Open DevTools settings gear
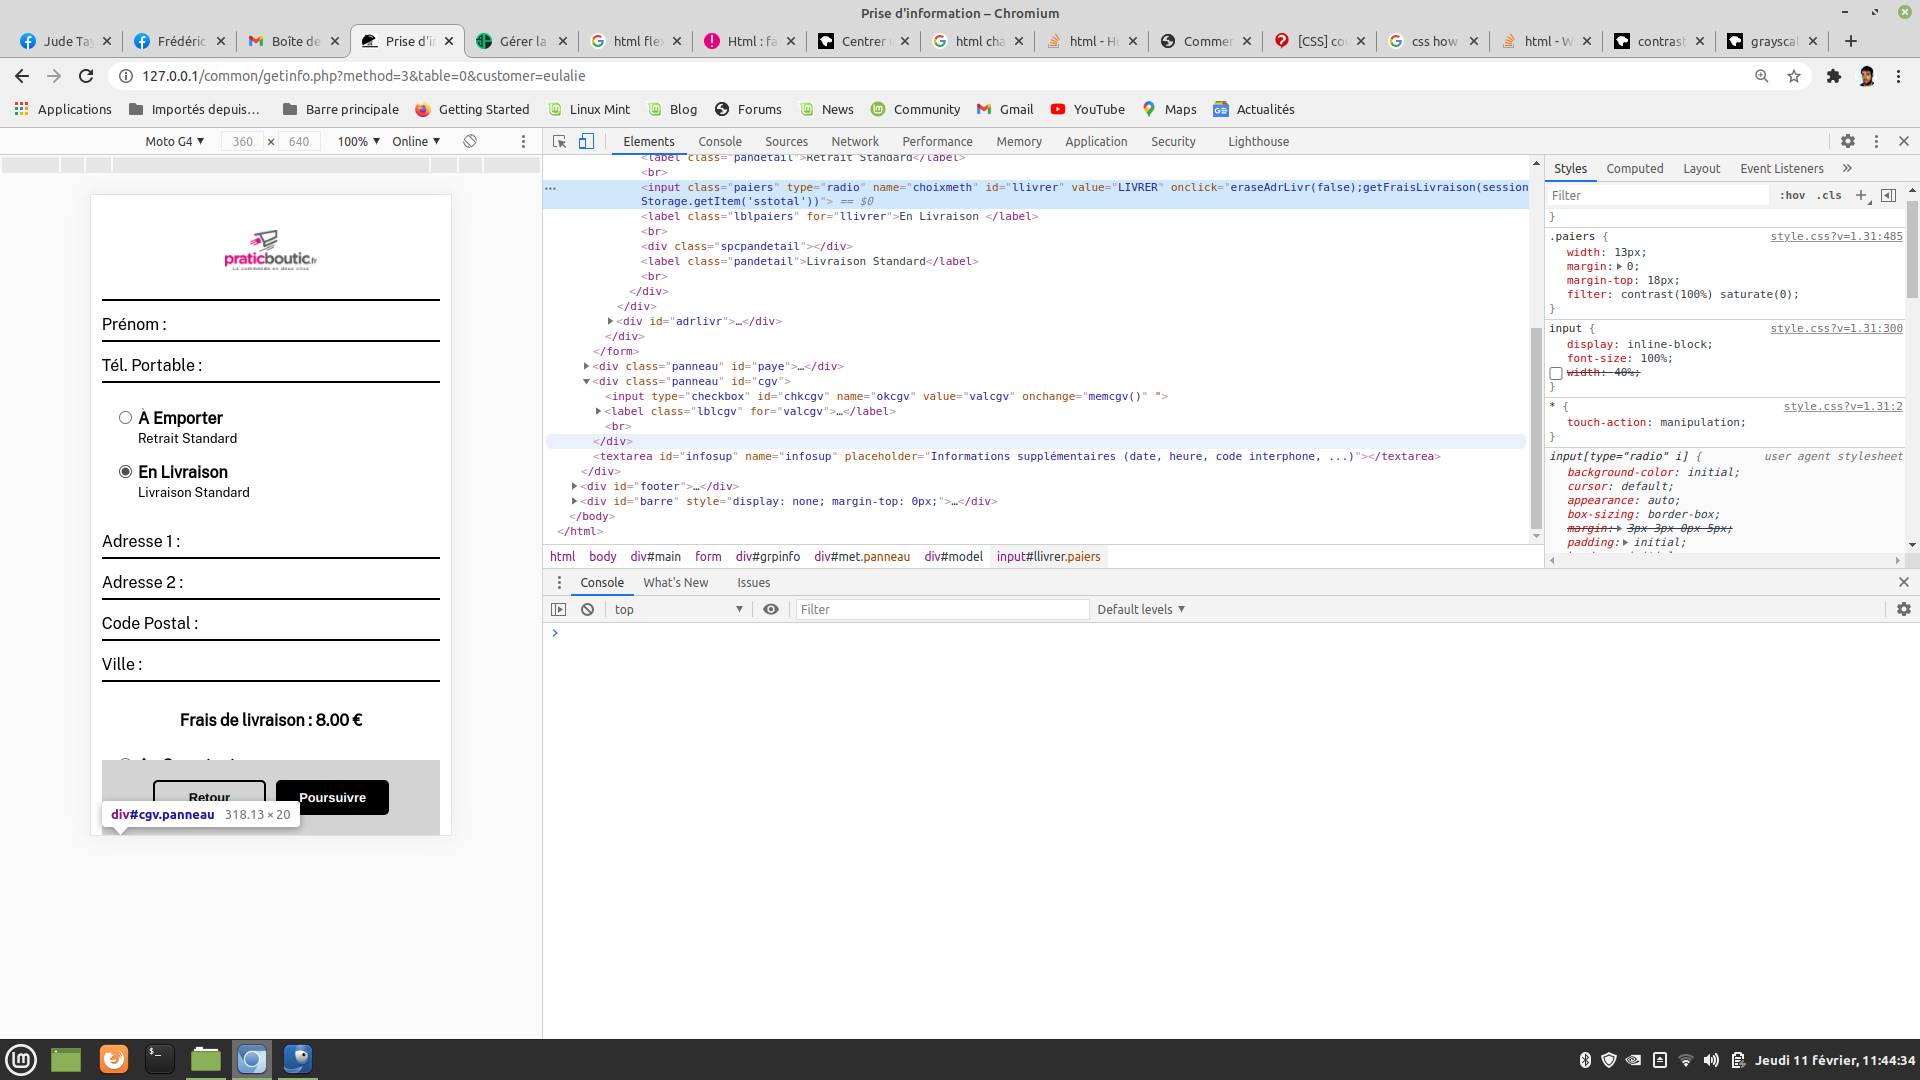The image size is (1920, 1080). [1848, 142]
